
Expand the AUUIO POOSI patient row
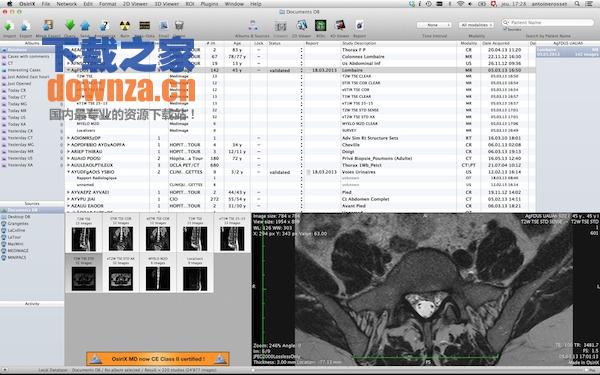(68, 158)
